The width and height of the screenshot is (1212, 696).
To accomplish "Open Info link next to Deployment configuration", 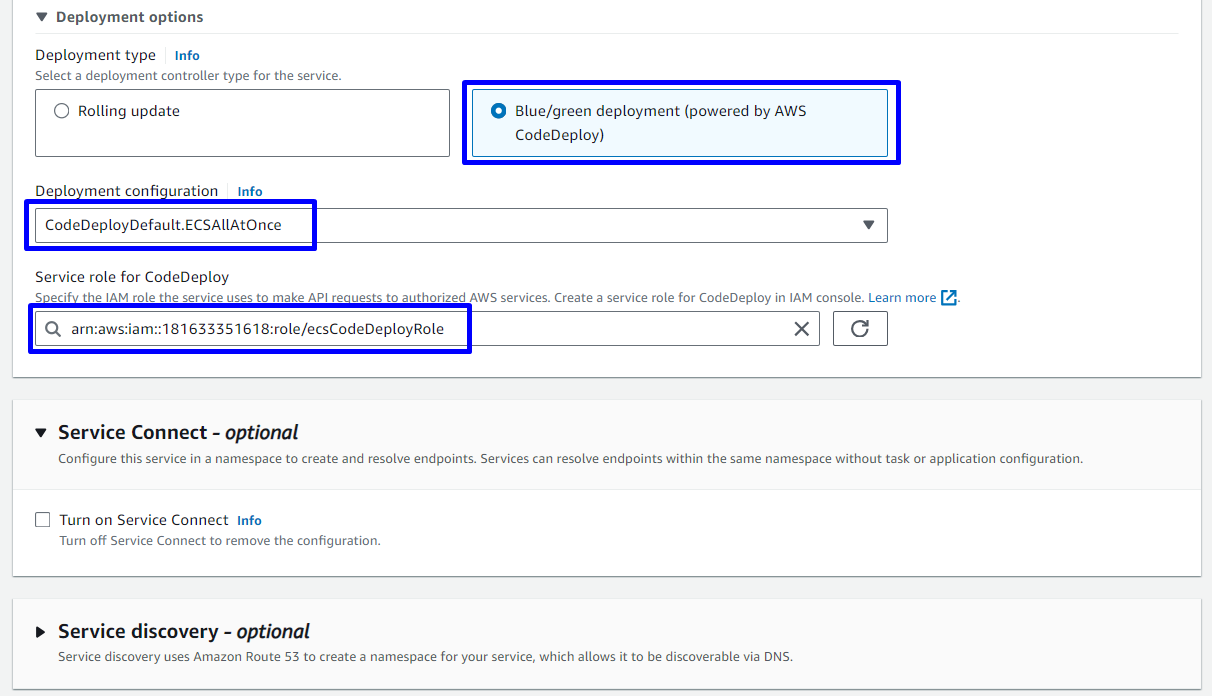I will (x=250, y=192).
